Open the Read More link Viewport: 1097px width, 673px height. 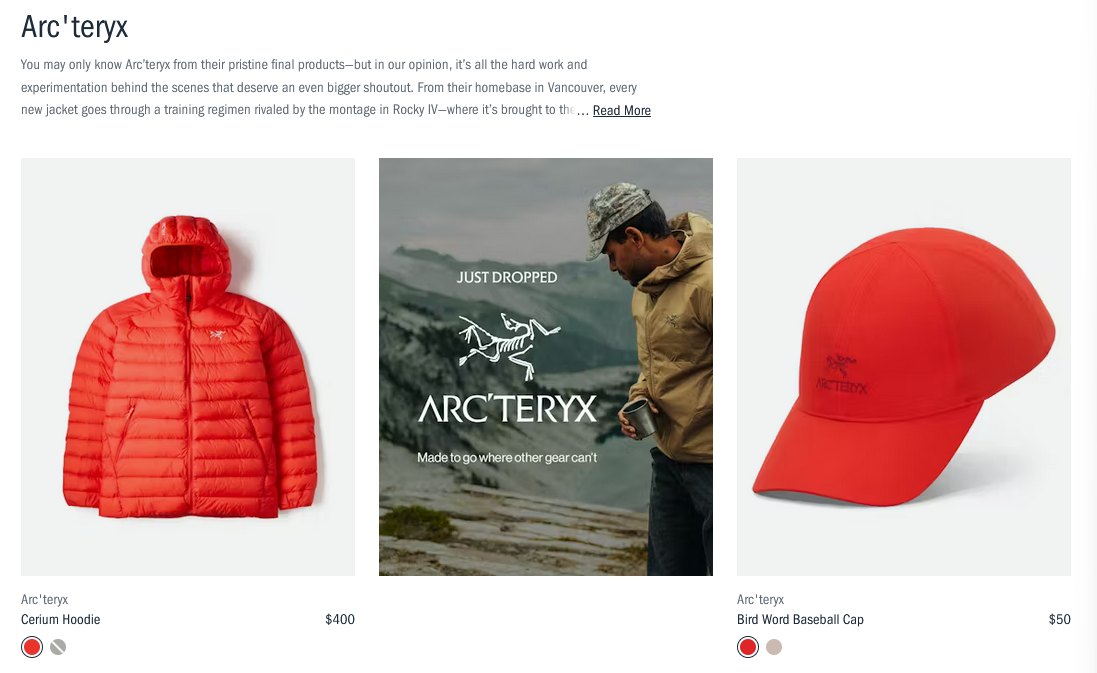tap(621, 111)
